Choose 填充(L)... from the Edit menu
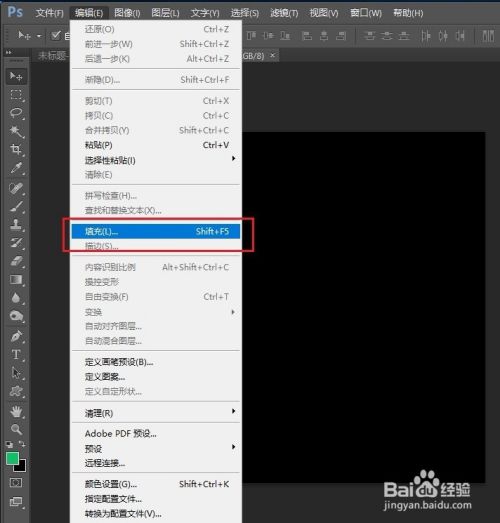Screen dimensions: 500x523 point(156,231)
